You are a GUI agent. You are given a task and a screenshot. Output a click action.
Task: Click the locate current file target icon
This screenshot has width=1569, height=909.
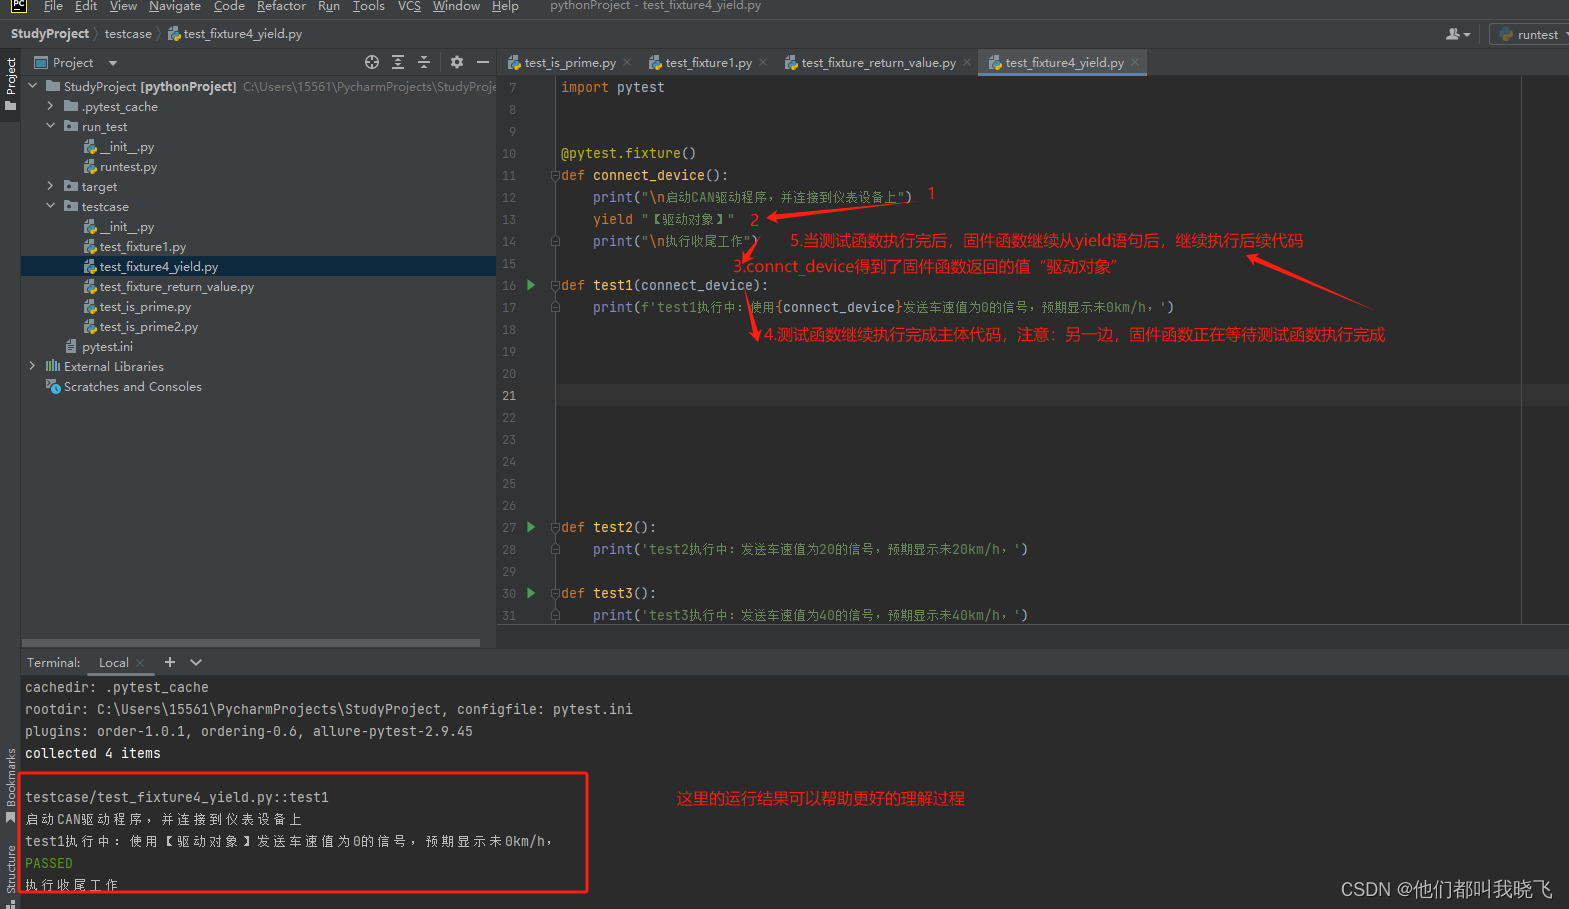[372, 62]
